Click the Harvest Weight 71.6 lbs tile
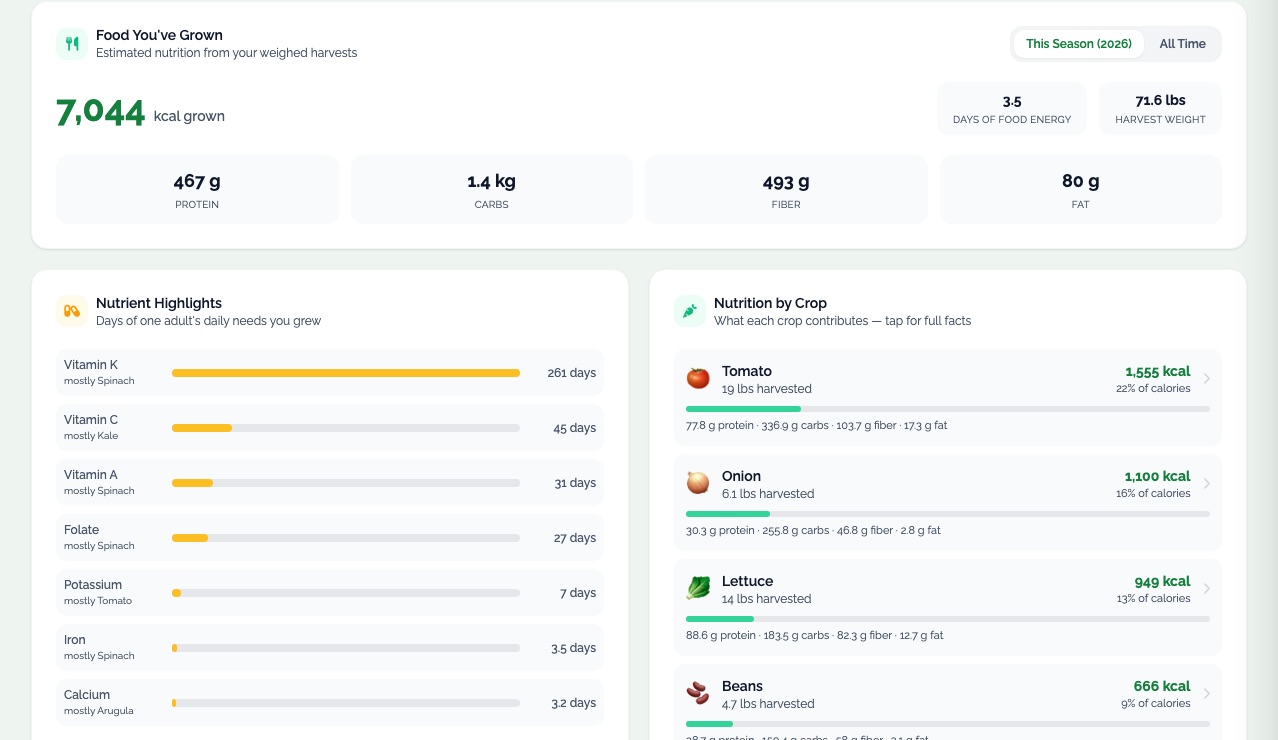 pyautogui.click(x=1160, y=108)
